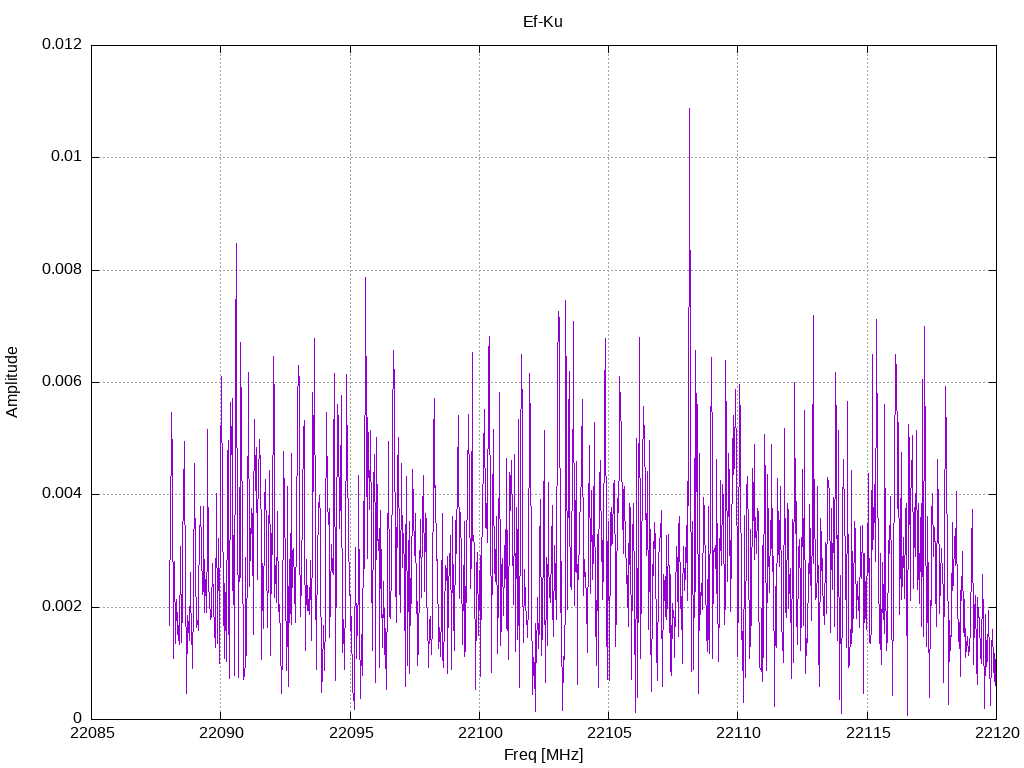
Task: Click the 0 y-axis tick label
Action: [78, 718]
